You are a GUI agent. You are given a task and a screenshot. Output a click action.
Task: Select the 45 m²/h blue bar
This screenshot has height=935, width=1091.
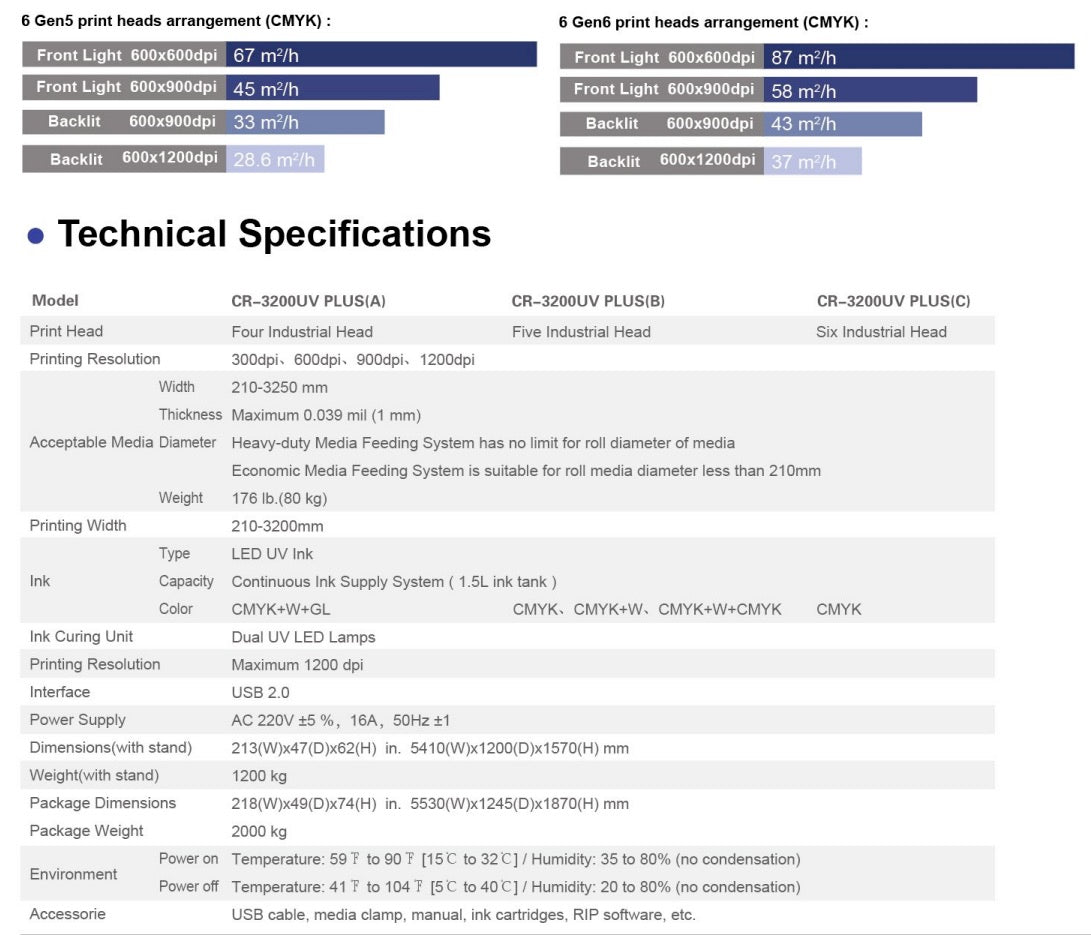pyautogui.click(x=332, y=88)
